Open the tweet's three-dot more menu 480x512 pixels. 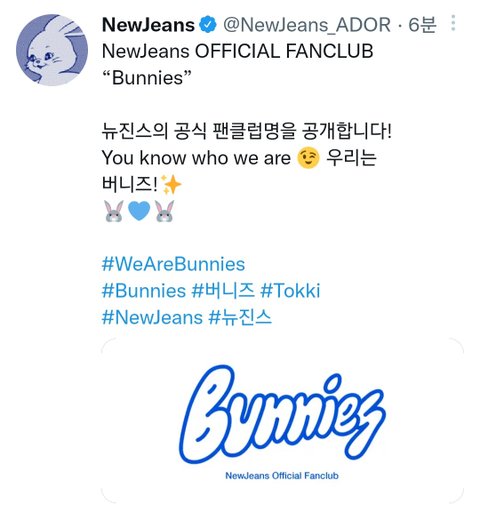453,23
